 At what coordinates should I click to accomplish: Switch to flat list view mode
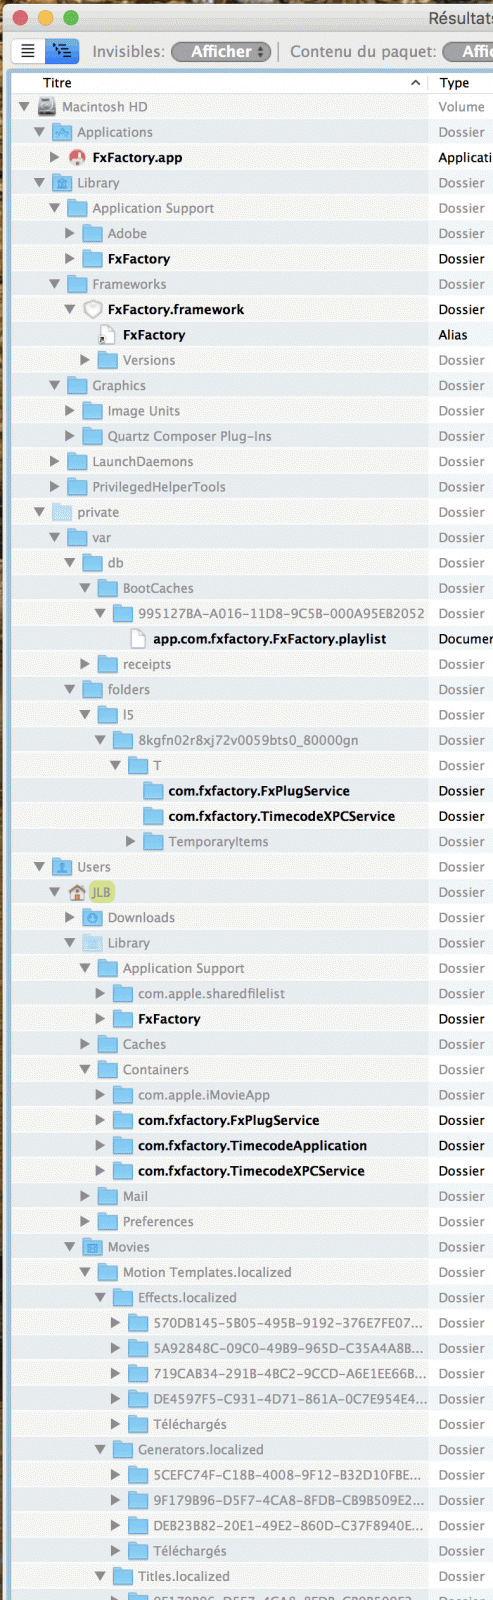pos(28,51)
